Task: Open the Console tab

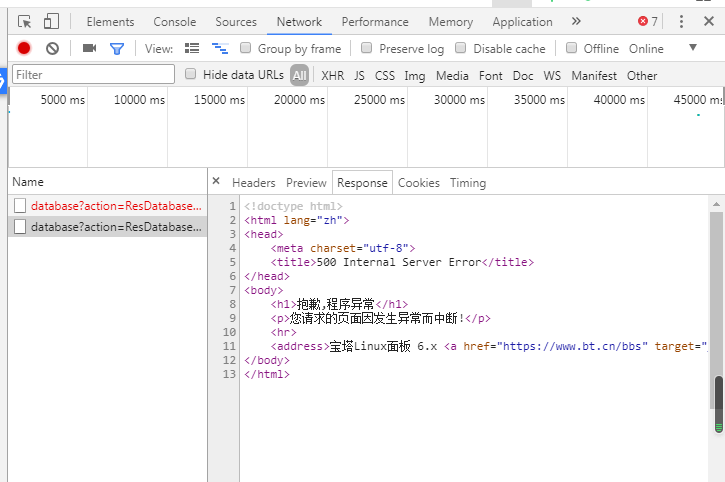Action: [x=175, y=22]
